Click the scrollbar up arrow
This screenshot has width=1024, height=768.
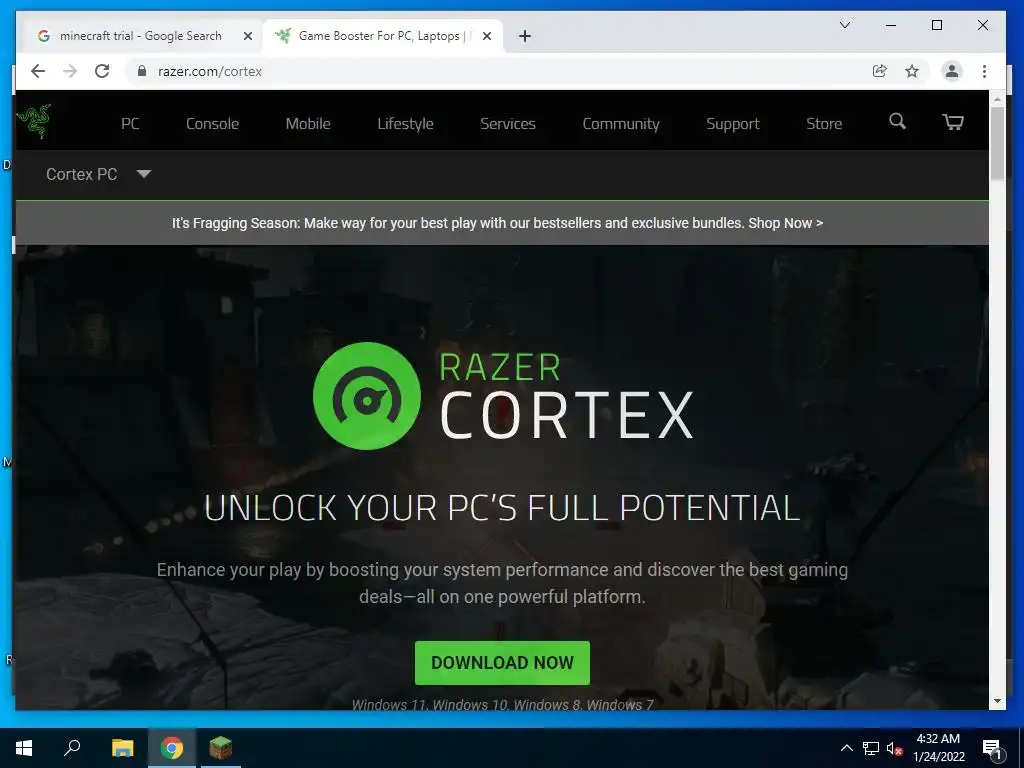coord(997,99)
